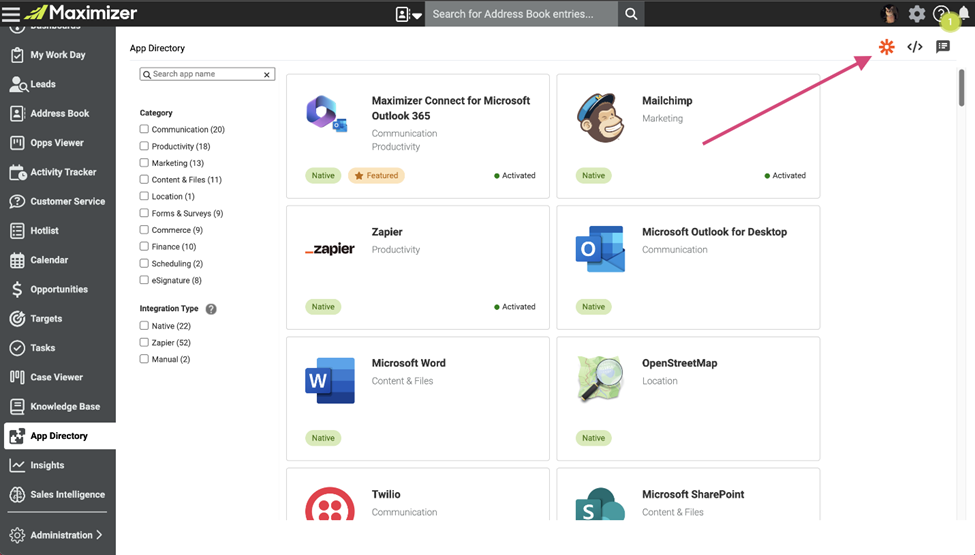Click the Native badge on Microsoft Word

point(323,438)
